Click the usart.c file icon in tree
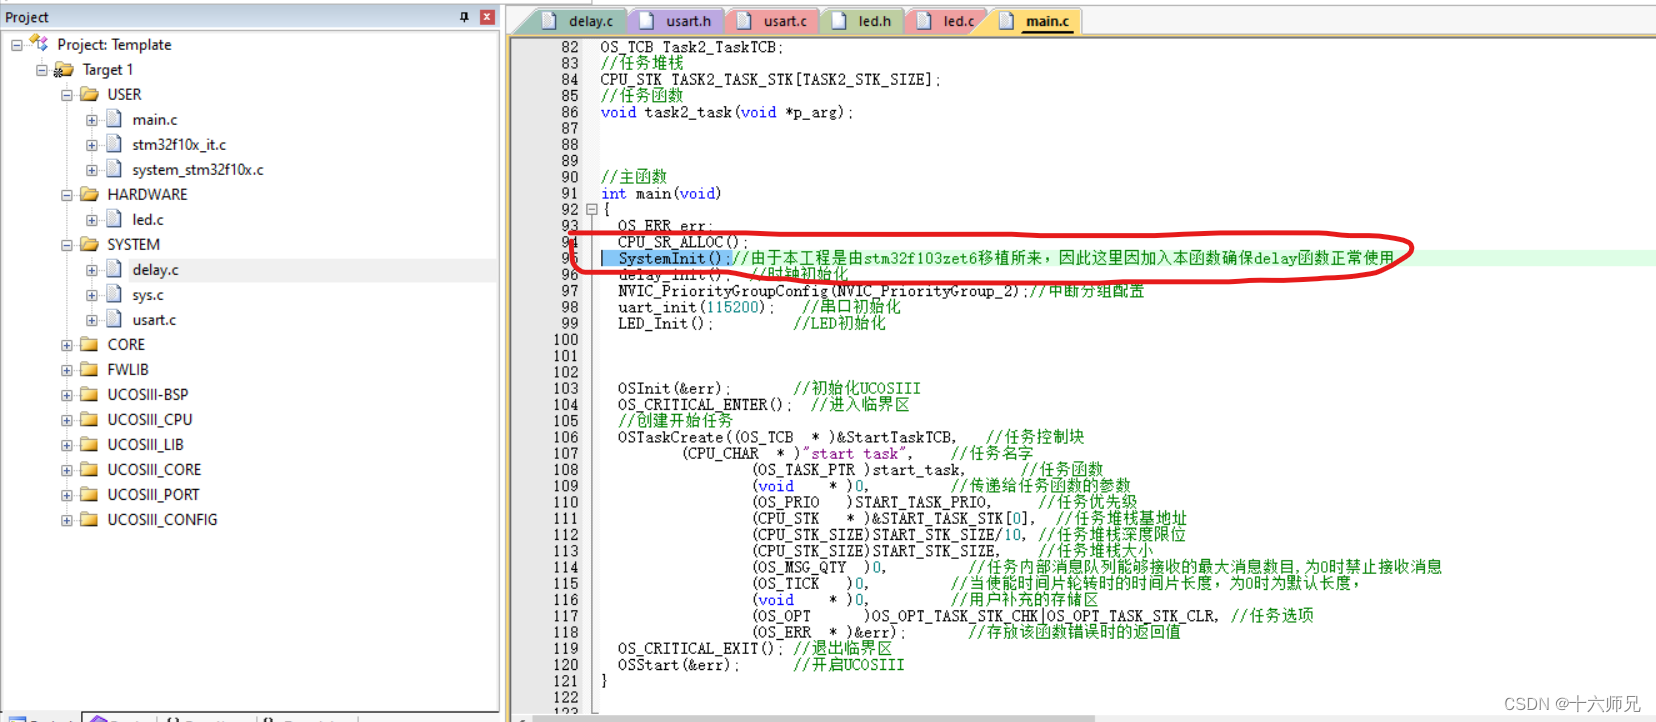This screenshot has height=722, width=1656. 114,319
